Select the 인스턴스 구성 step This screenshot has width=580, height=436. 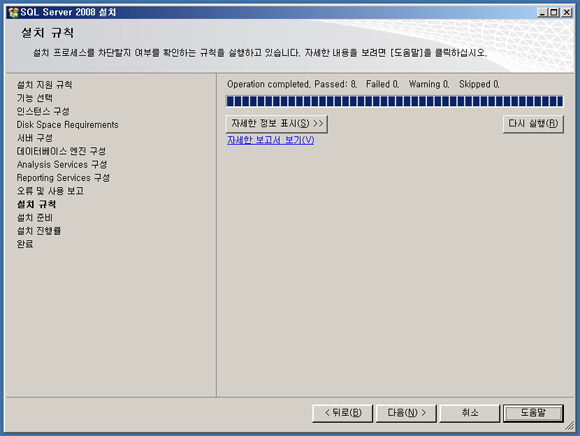point(43,111)
